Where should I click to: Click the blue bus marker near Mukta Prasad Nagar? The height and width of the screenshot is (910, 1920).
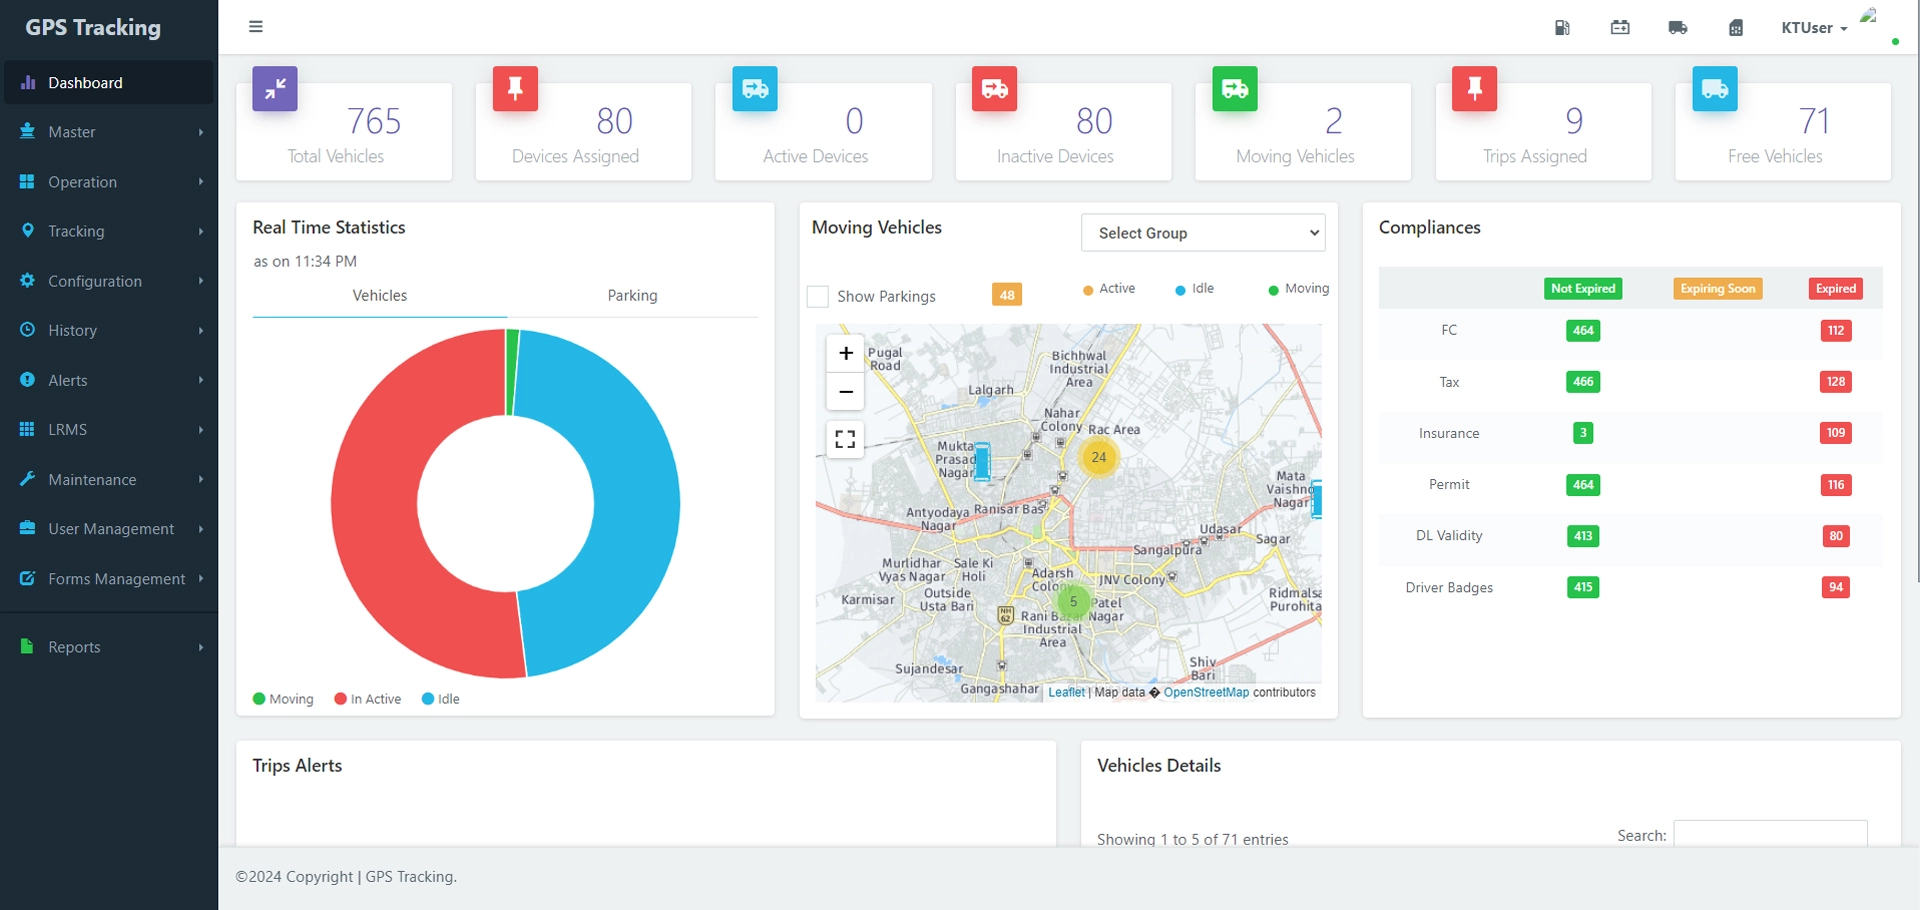[983, 462]
